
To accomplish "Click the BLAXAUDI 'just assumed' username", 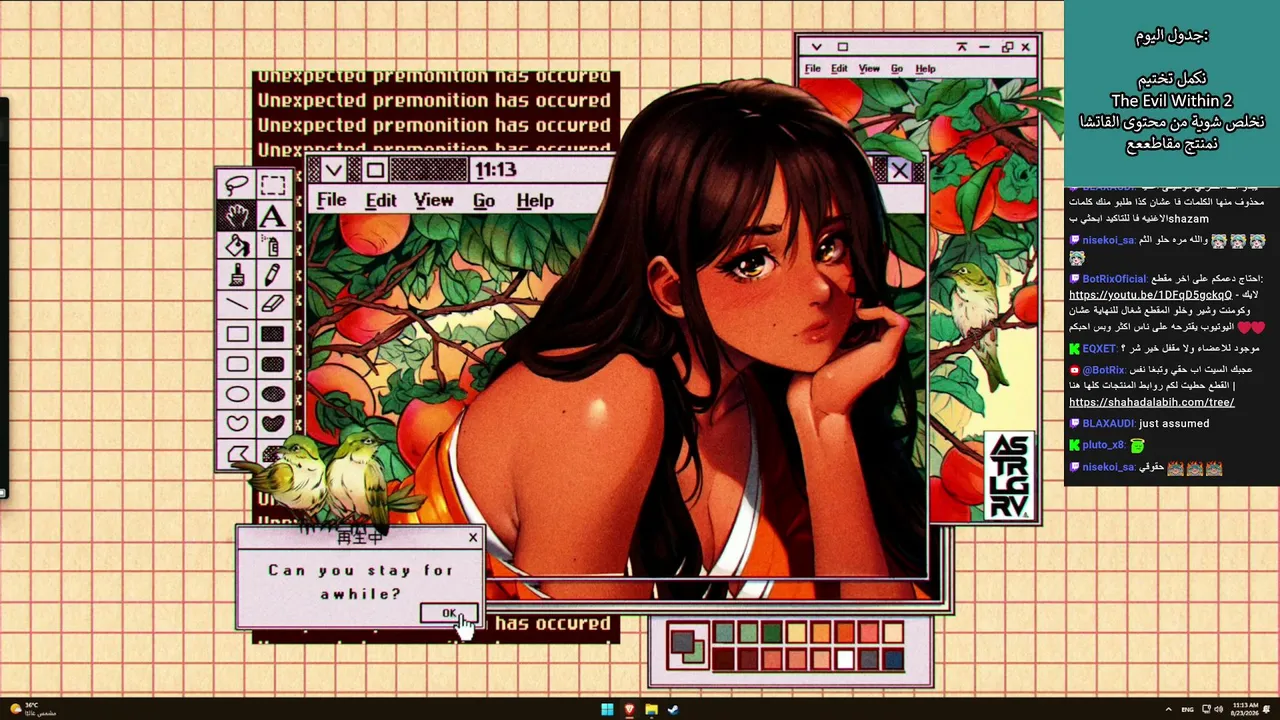I will [x=1108, y=423].
